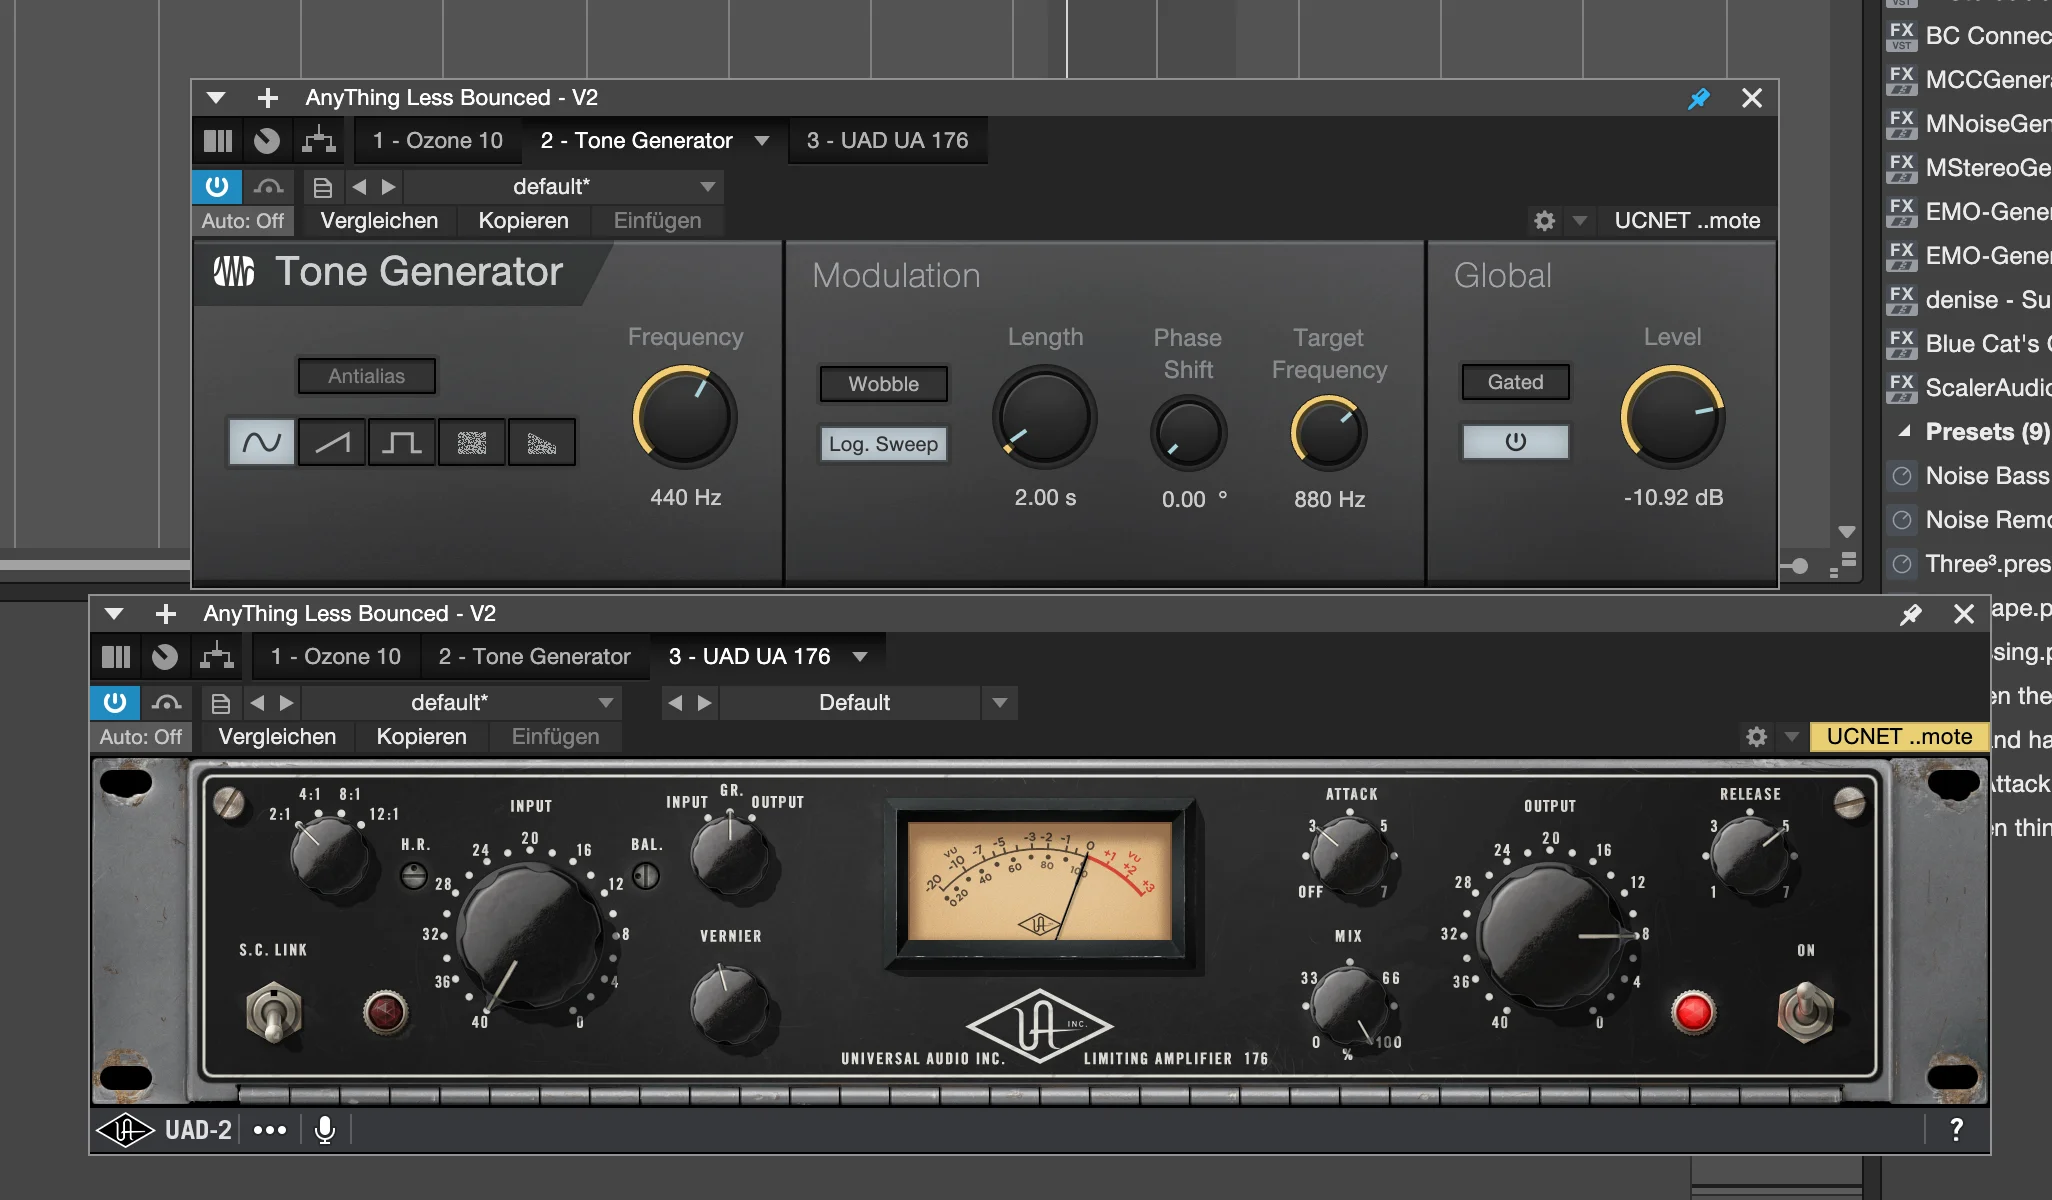Switch to 1 - Ozone 10 tab in bottom window
Screen dimensions: 2052x1200
[x=336, y=656]
